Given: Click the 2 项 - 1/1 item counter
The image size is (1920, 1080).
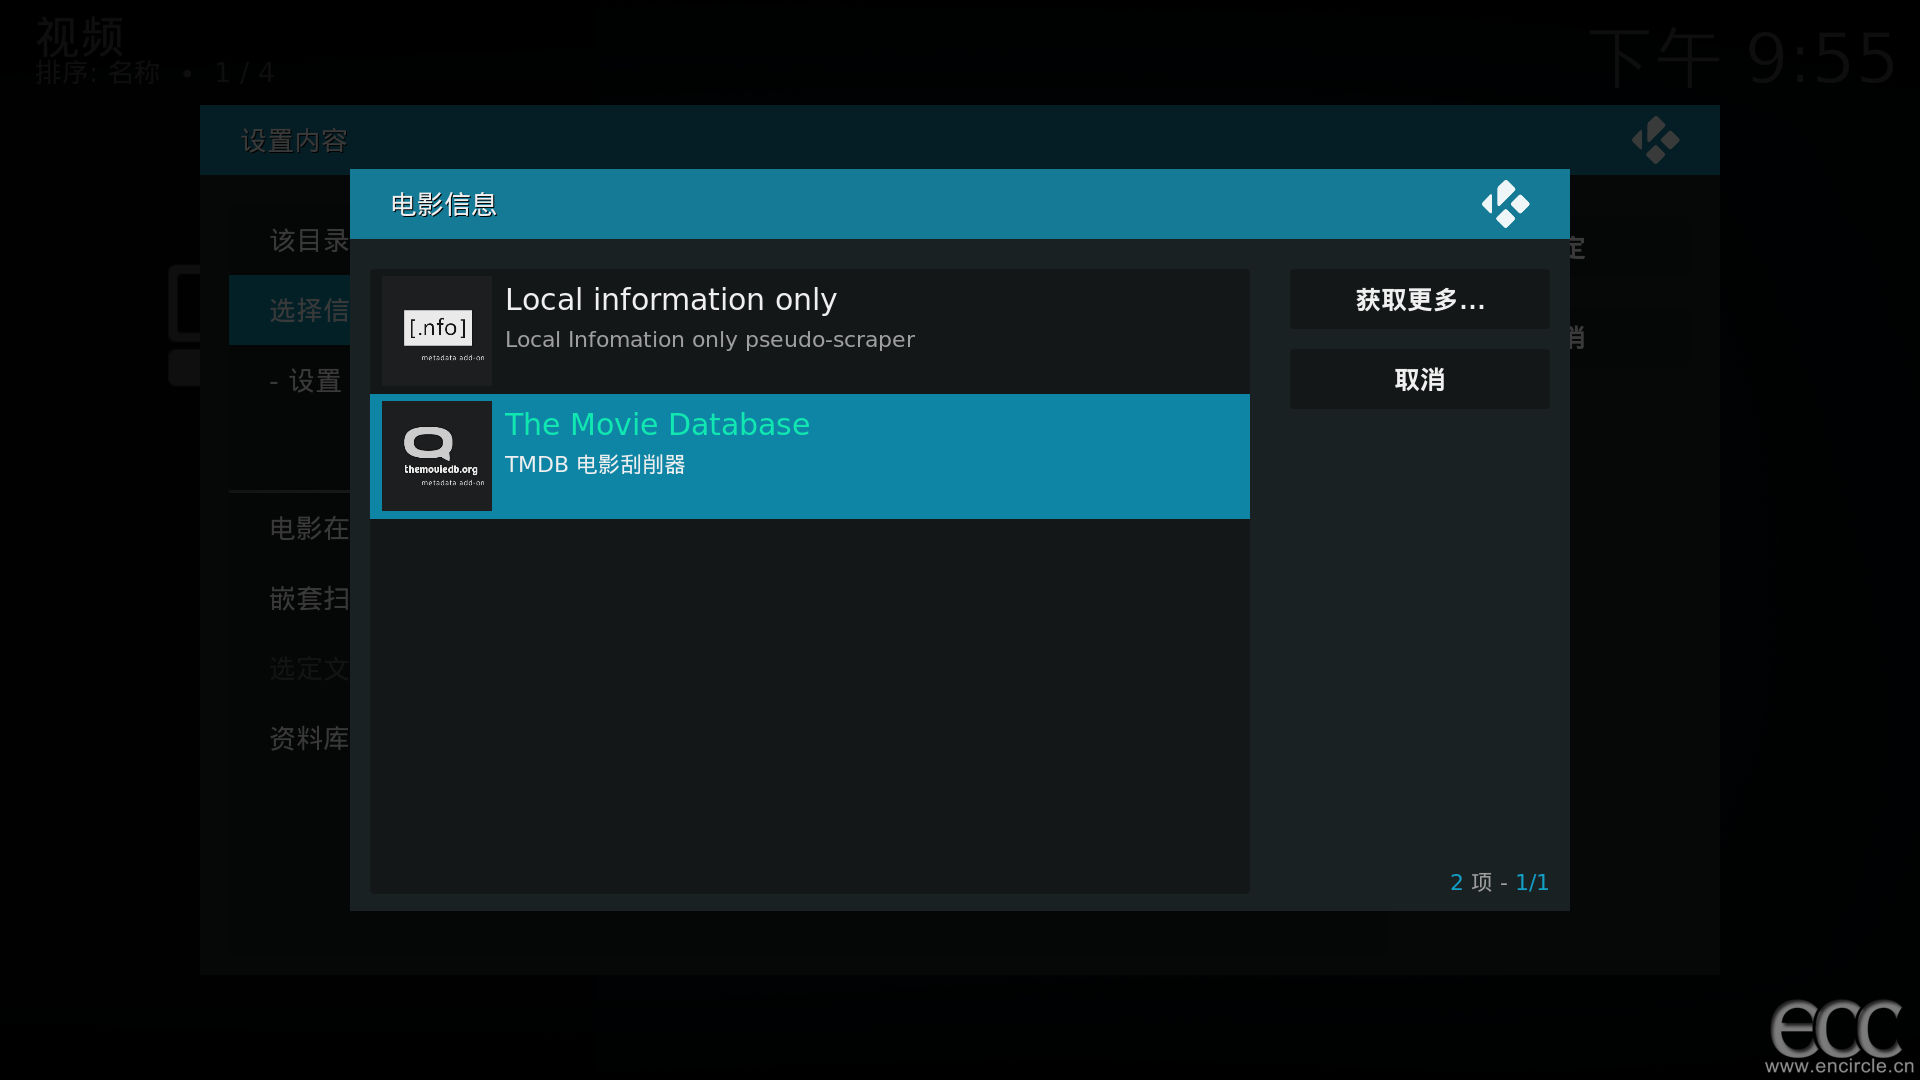Looking at the screenshot, I should tap(1499, 882).
